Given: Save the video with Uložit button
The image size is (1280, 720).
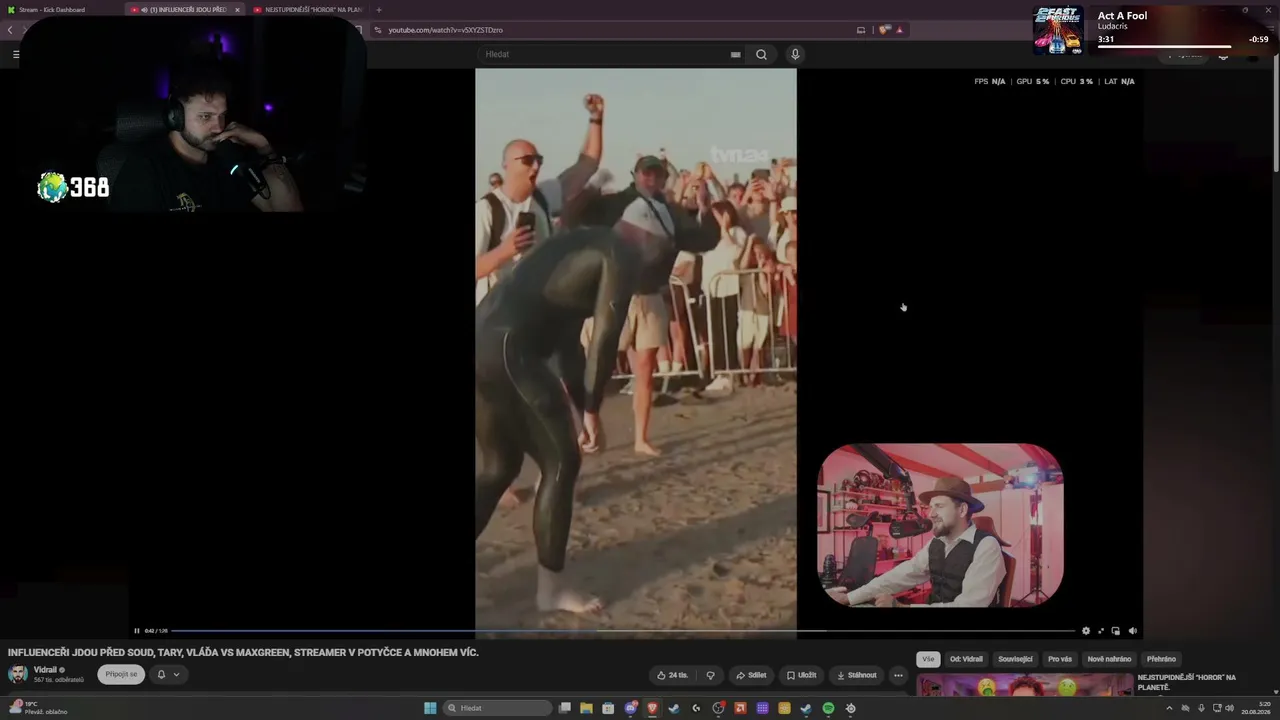Looking at the screenshot, I should tap(801, 675).
